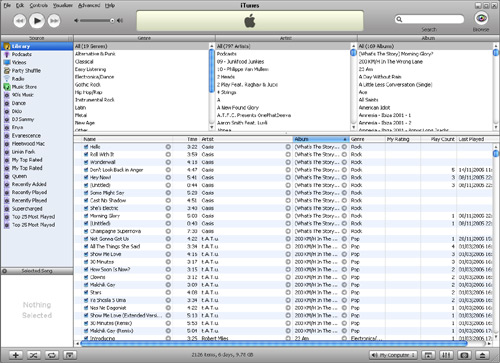This screenshot has height=363, width=500.
Task: Select the Library source
Action: point(37,46)
